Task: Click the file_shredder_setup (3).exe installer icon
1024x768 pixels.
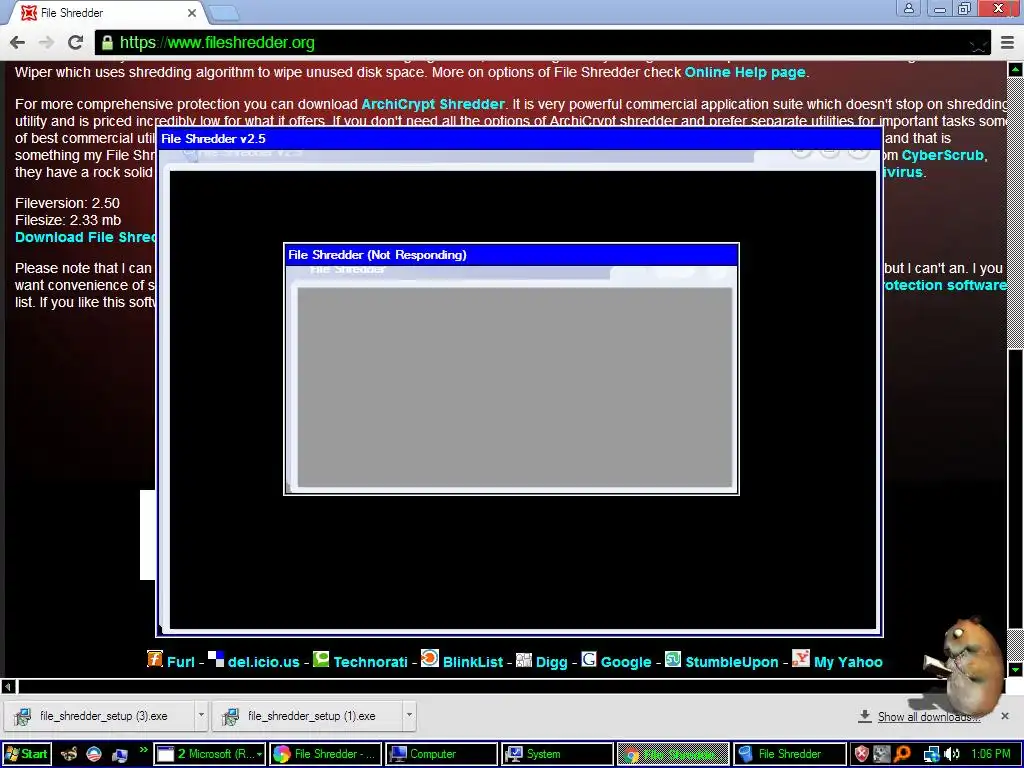Action: 22,716
